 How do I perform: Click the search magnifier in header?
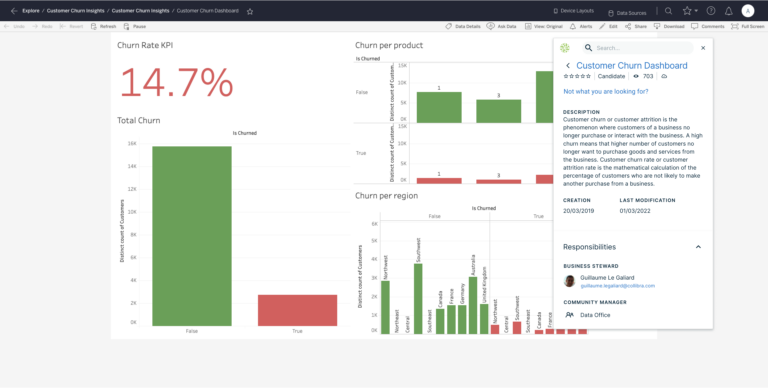[668, 11]
